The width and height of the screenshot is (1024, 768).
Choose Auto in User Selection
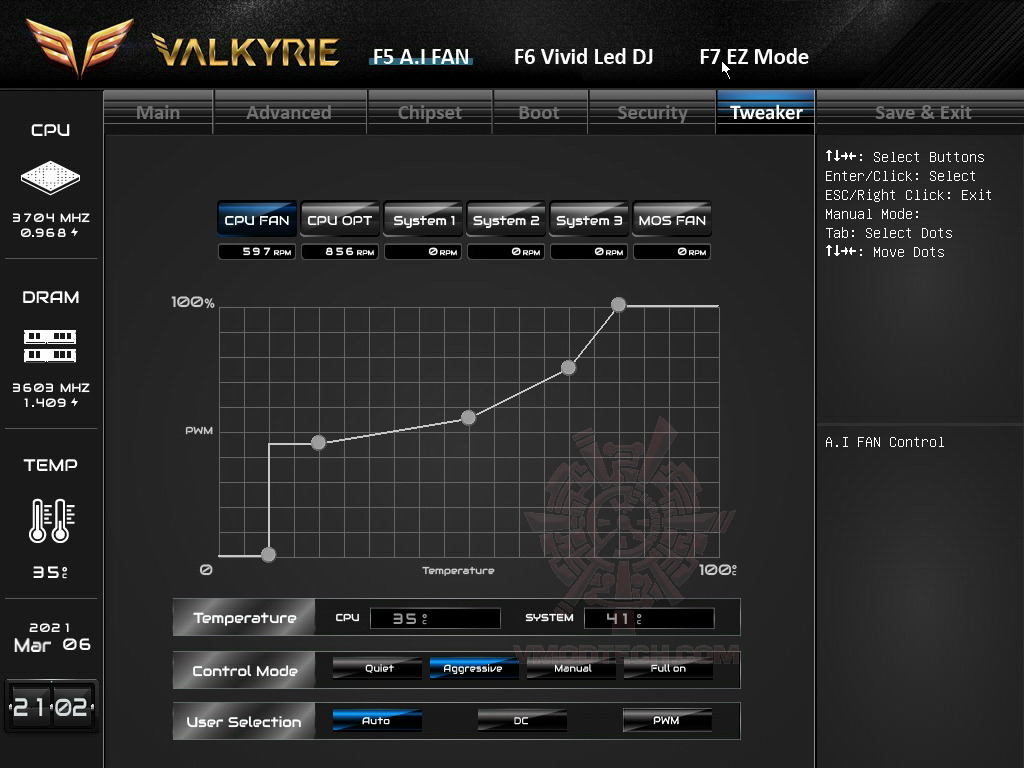(377, 720)
